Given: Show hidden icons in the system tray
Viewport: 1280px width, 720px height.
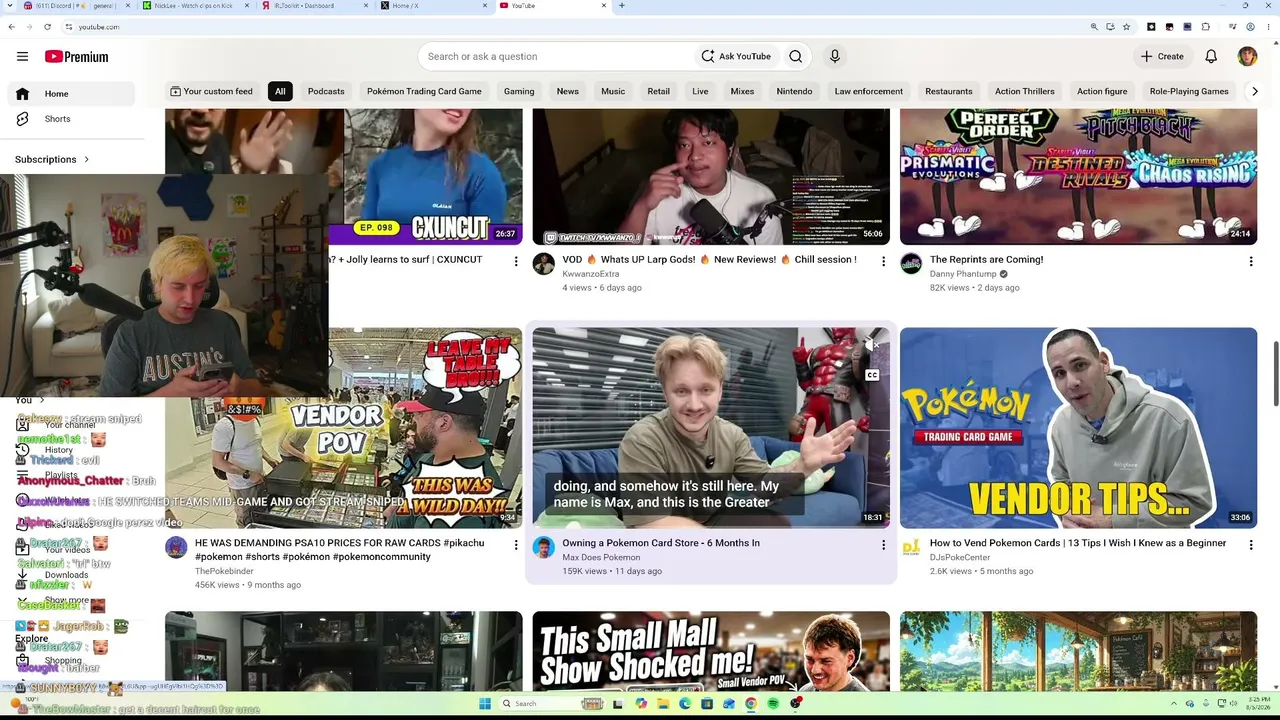Looking at the screenshot, I should pyautogui.click(x=1176, y=704).
